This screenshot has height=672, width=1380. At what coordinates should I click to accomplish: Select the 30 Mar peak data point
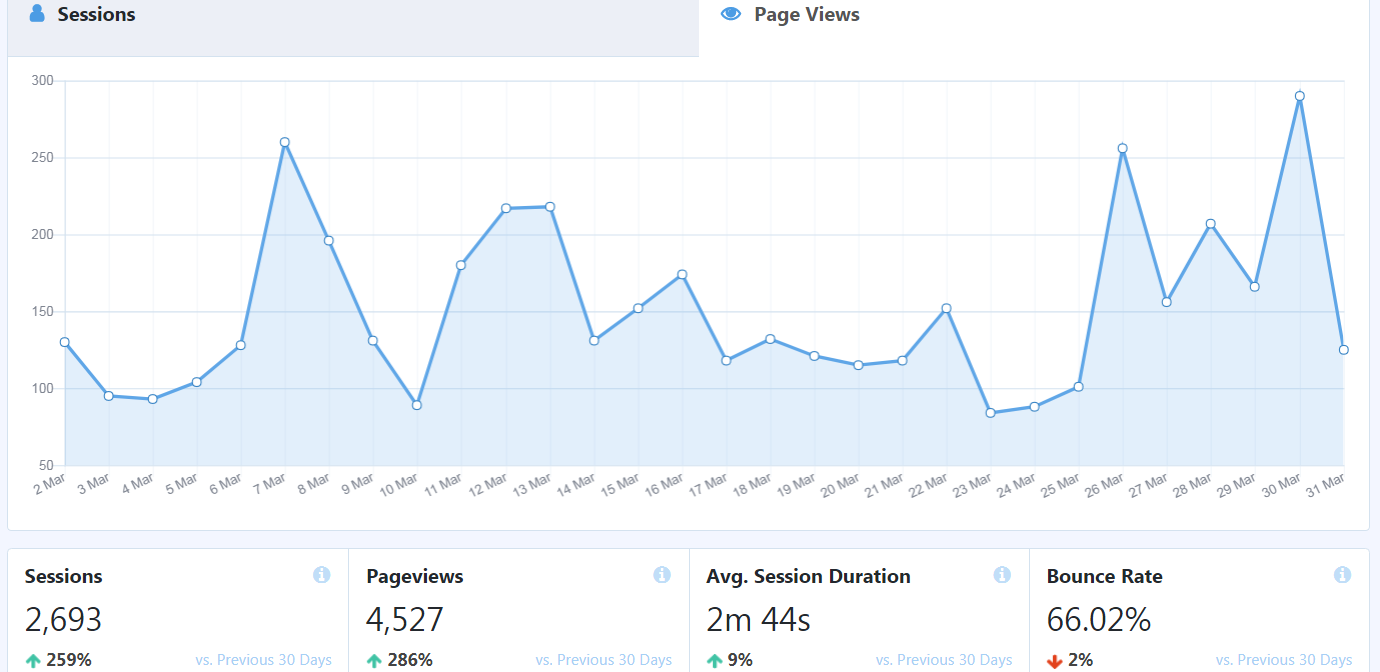point(1300,96)
